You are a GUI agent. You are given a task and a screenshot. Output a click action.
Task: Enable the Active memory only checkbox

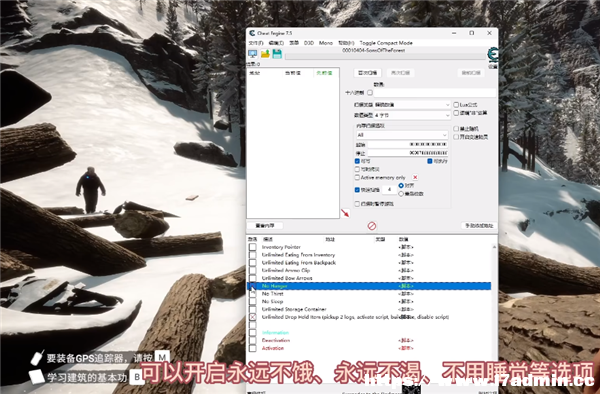[x=357, y=177]
